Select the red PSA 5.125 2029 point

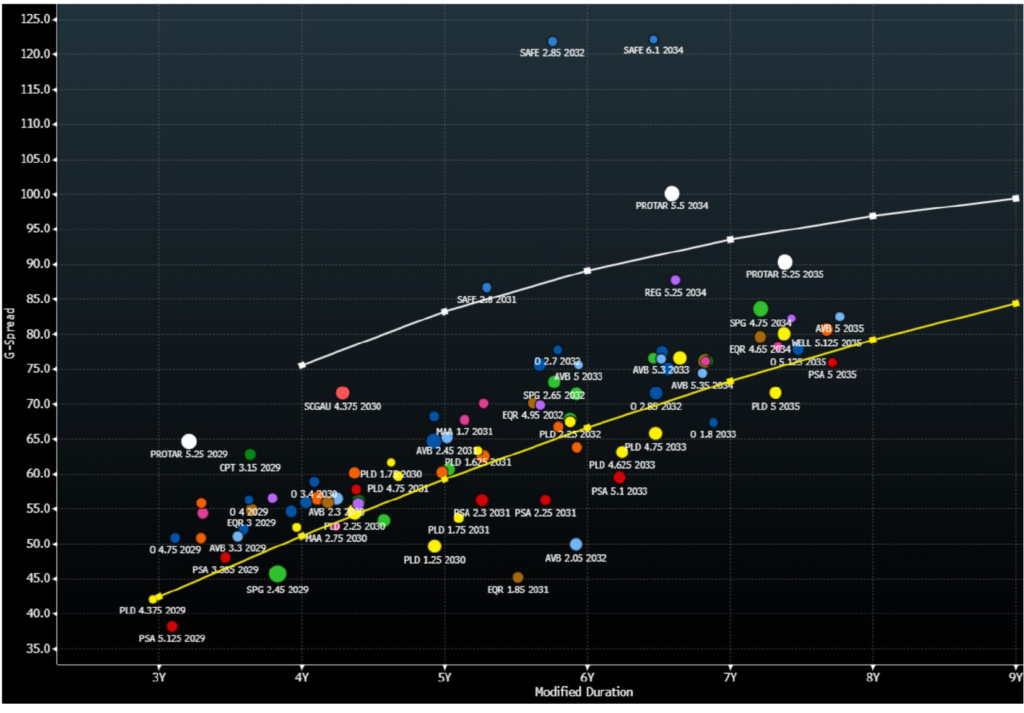172,626
